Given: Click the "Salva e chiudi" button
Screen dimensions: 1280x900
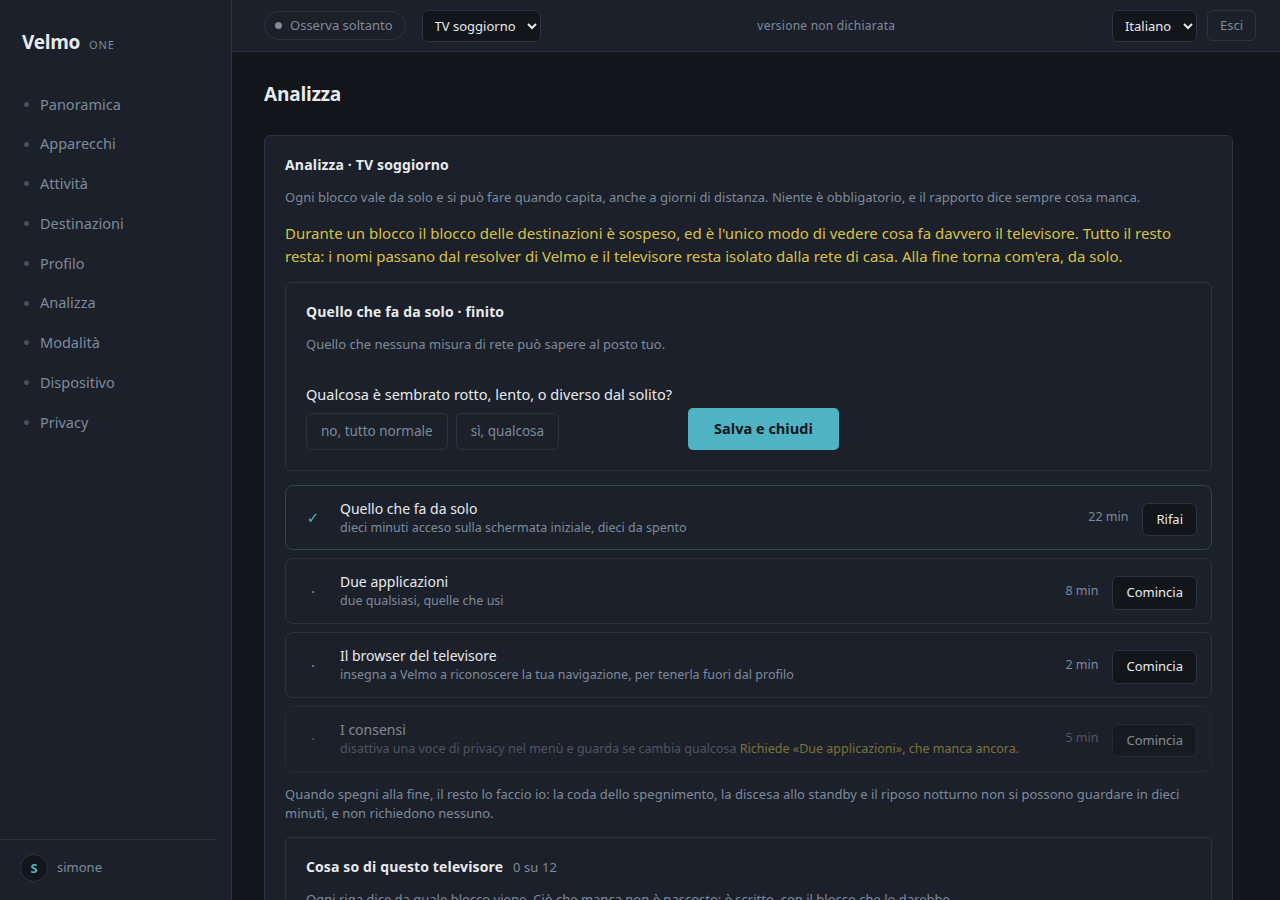Looking at the screenshot, I should [x=763, y=429].
